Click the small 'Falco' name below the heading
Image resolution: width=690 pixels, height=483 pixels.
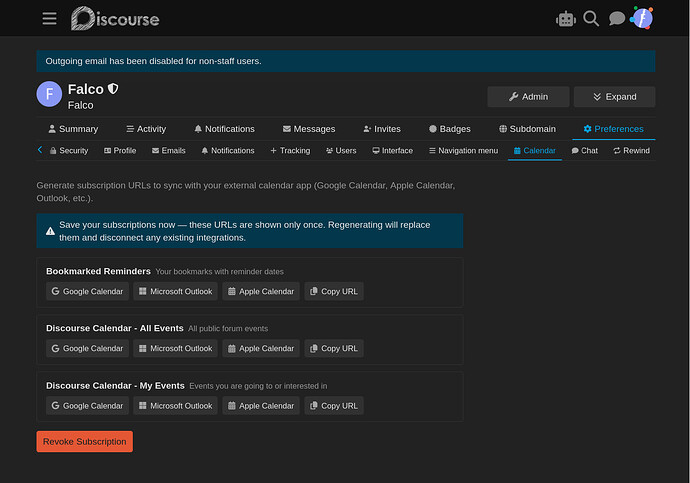pyautogui.click(x=81, y=105)
